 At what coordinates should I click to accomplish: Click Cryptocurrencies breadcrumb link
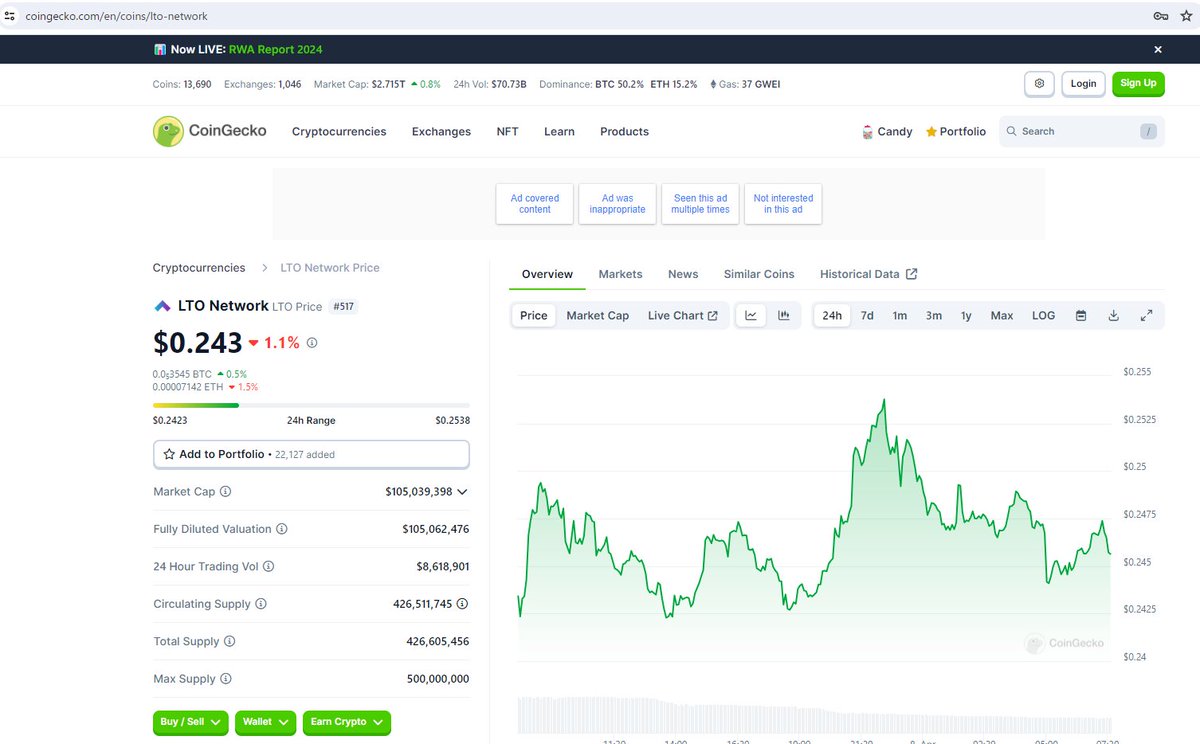199,268
